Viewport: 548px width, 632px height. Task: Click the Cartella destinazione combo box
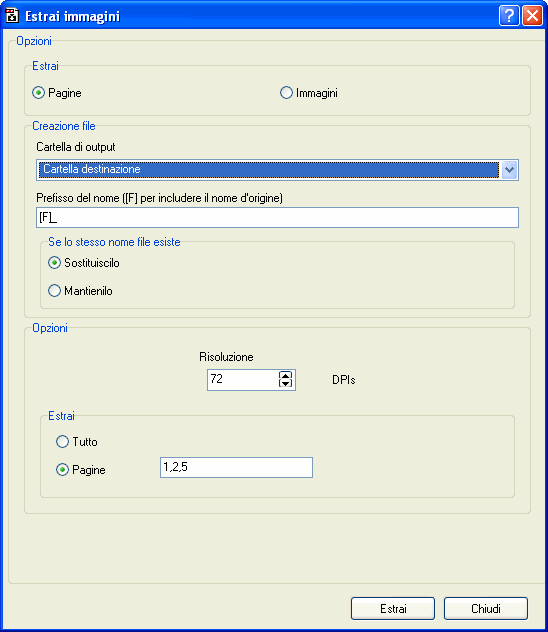277,170
